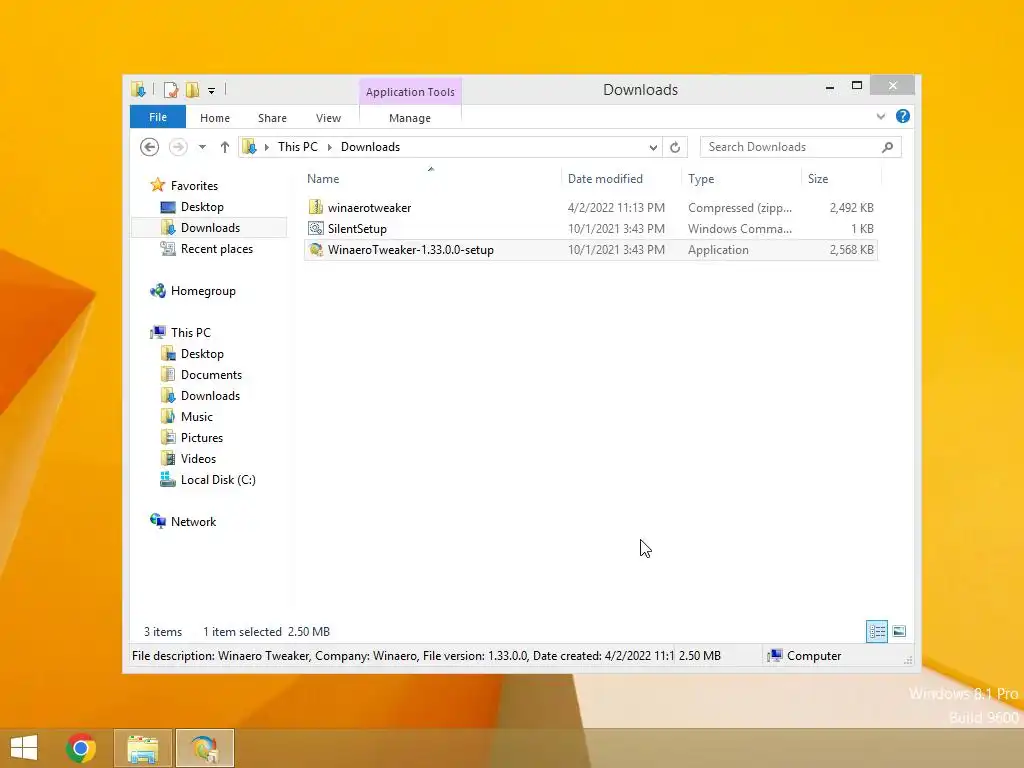
Task: Go up one level with Up arrow
Action: pyautogui.click(x=225, y=147)
